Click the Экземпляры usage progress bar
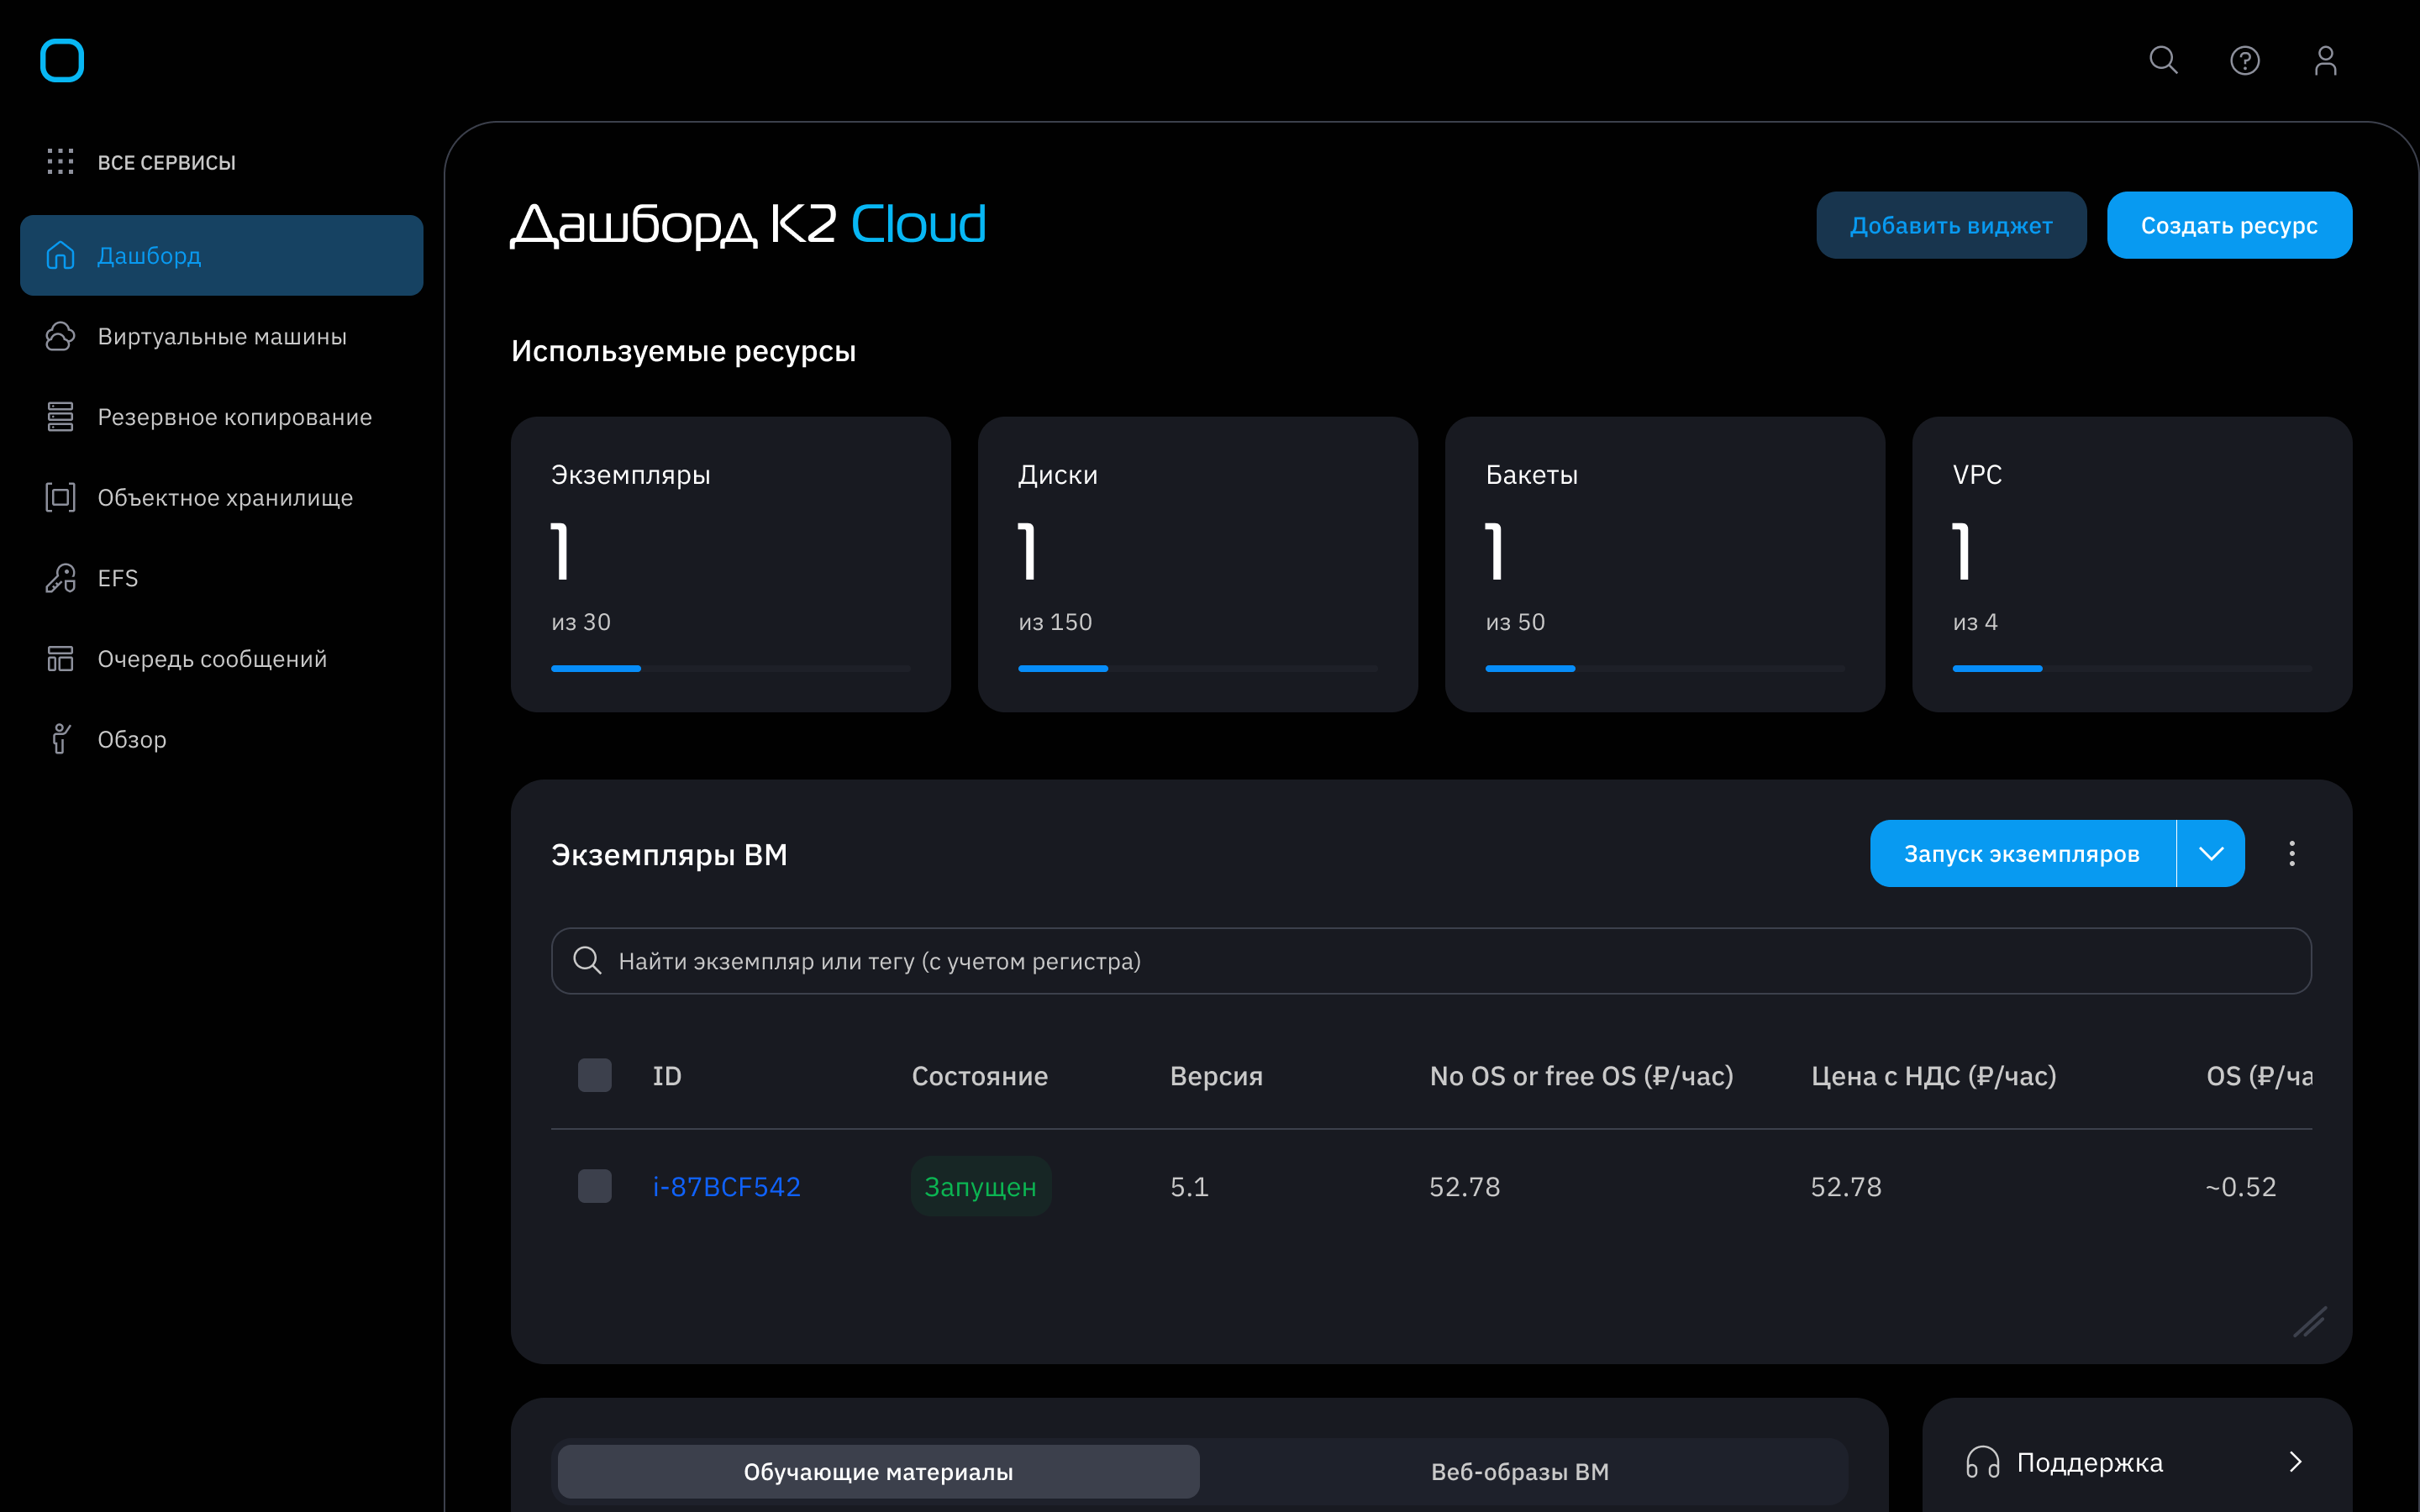The width and height of the screenshot is (2420, 1512). click(730, 668)
